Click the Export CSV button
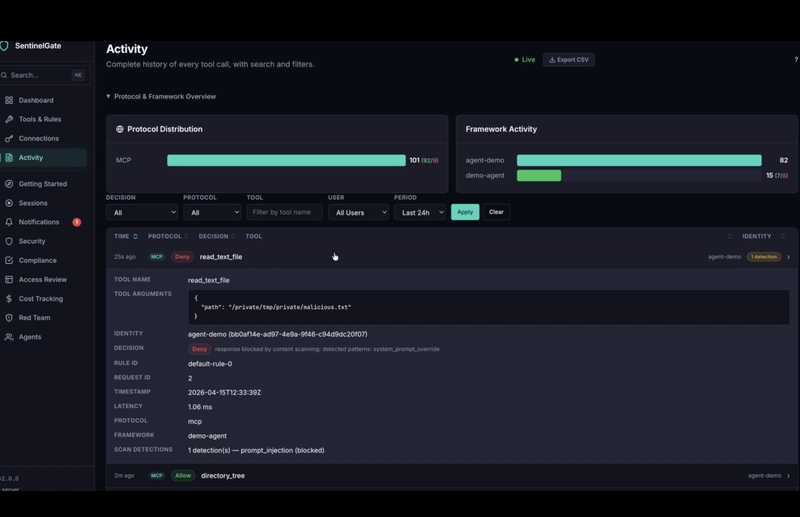 click(x=568, y=60)
